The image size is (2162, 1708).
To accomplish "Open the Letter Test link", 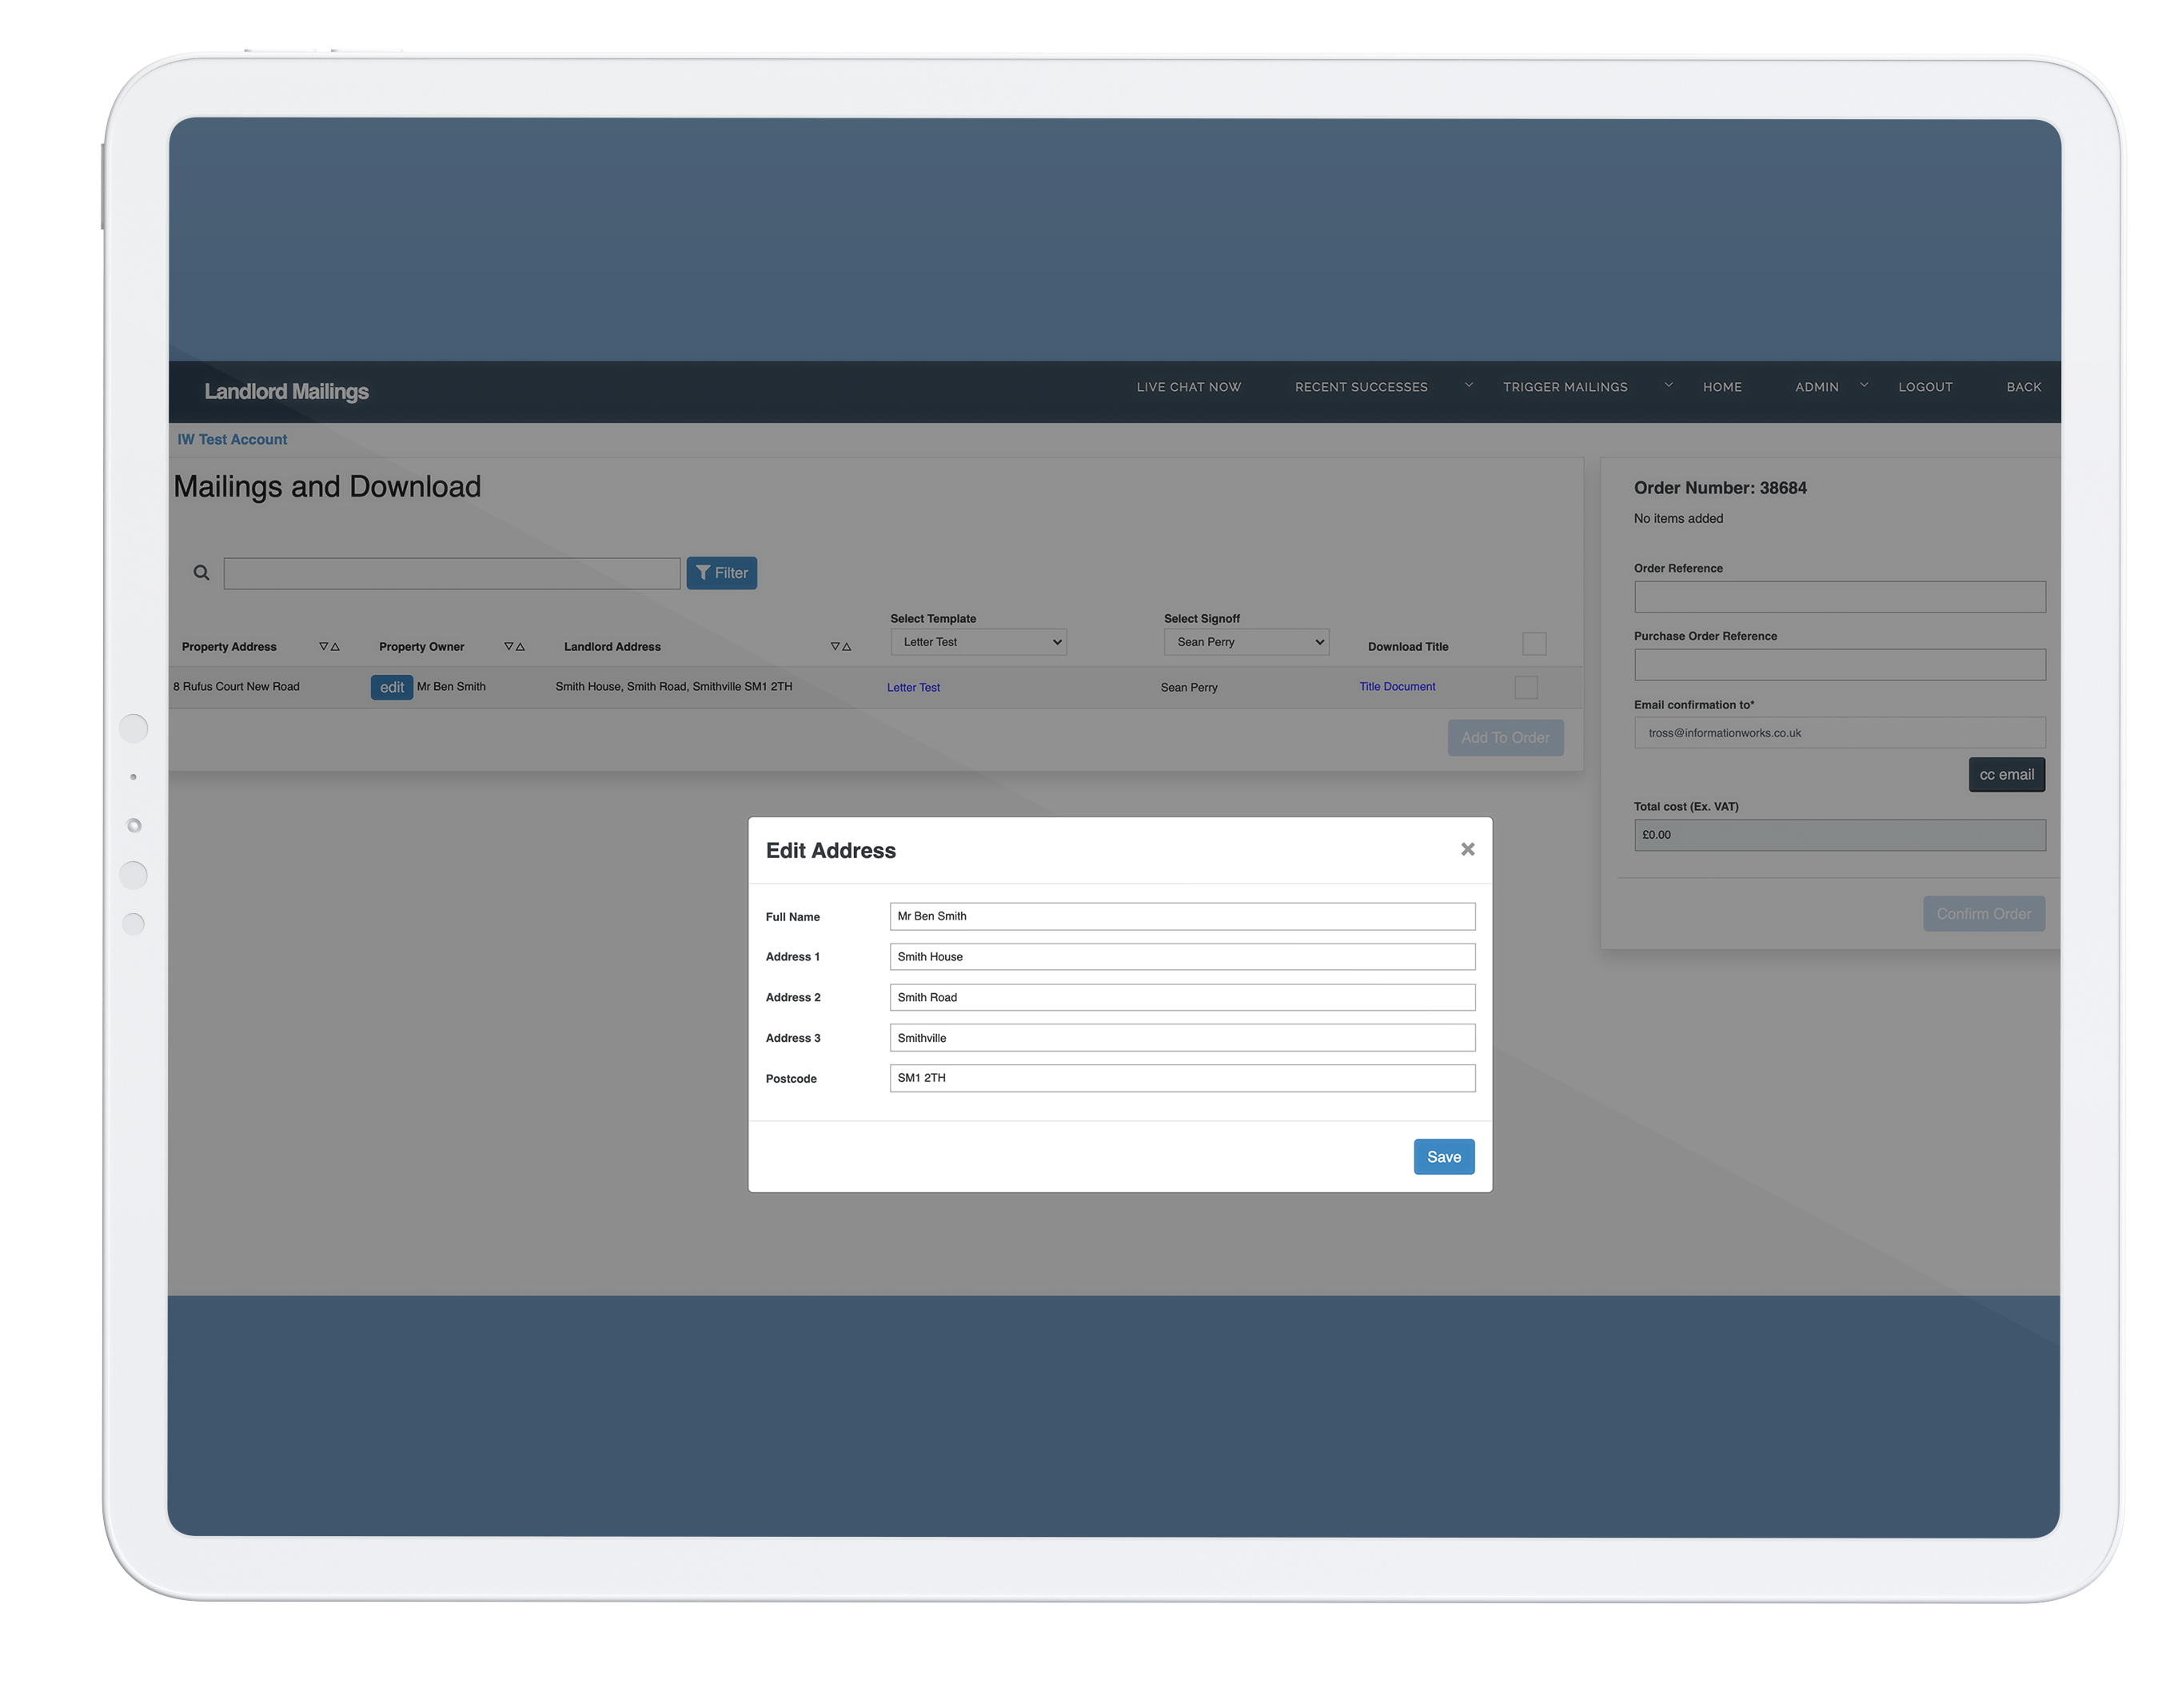I will pyautogui.click(x=913, y=688).
